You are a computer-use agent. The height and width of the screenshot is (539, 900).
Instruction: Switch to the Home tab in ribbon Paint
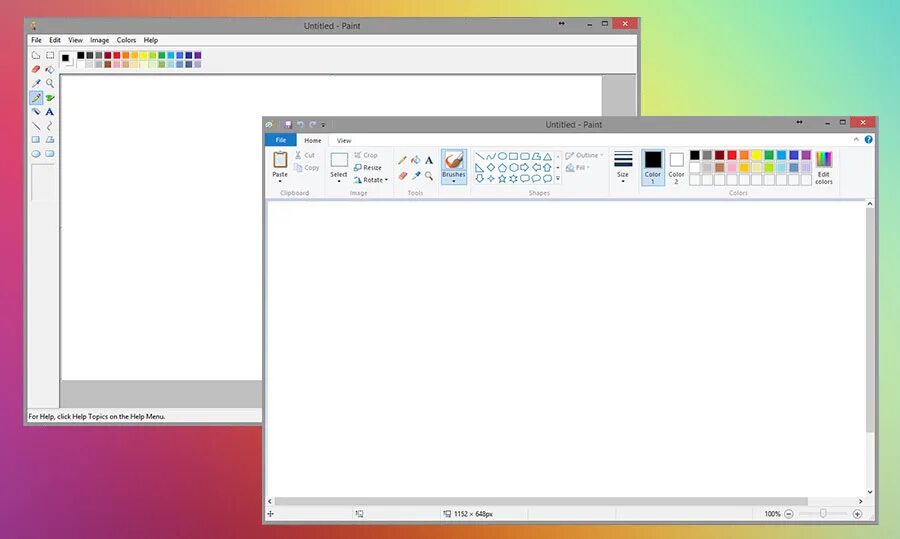pos(313,141)
